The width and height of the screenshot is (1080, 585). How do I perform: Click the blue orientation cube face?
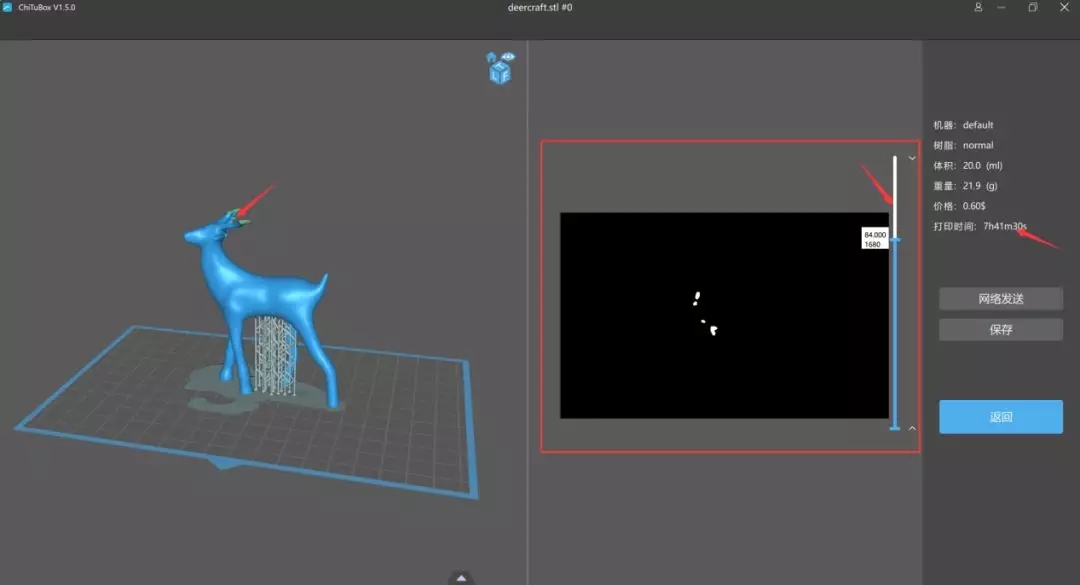tap(500, 74)
